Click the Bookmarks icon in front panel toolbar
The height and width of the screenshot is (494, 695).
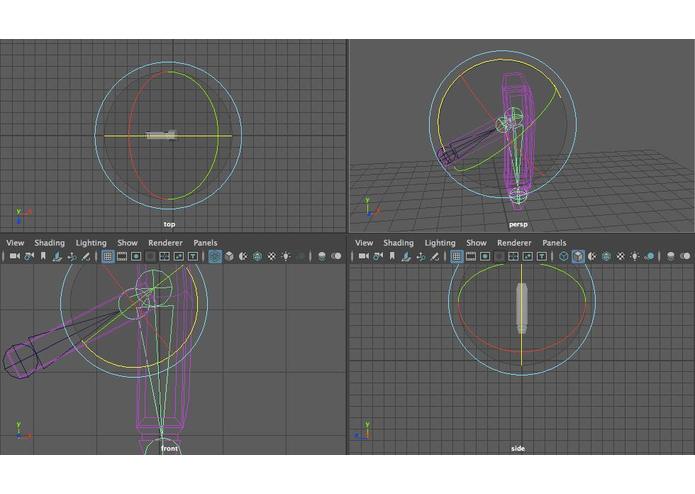43,256
